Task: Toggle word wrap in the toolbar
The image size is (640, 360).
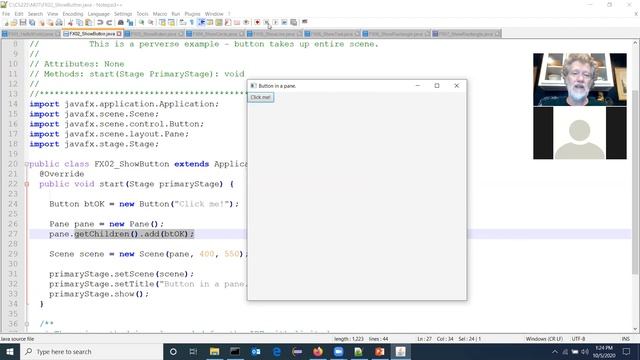Action: coord(182,22)
